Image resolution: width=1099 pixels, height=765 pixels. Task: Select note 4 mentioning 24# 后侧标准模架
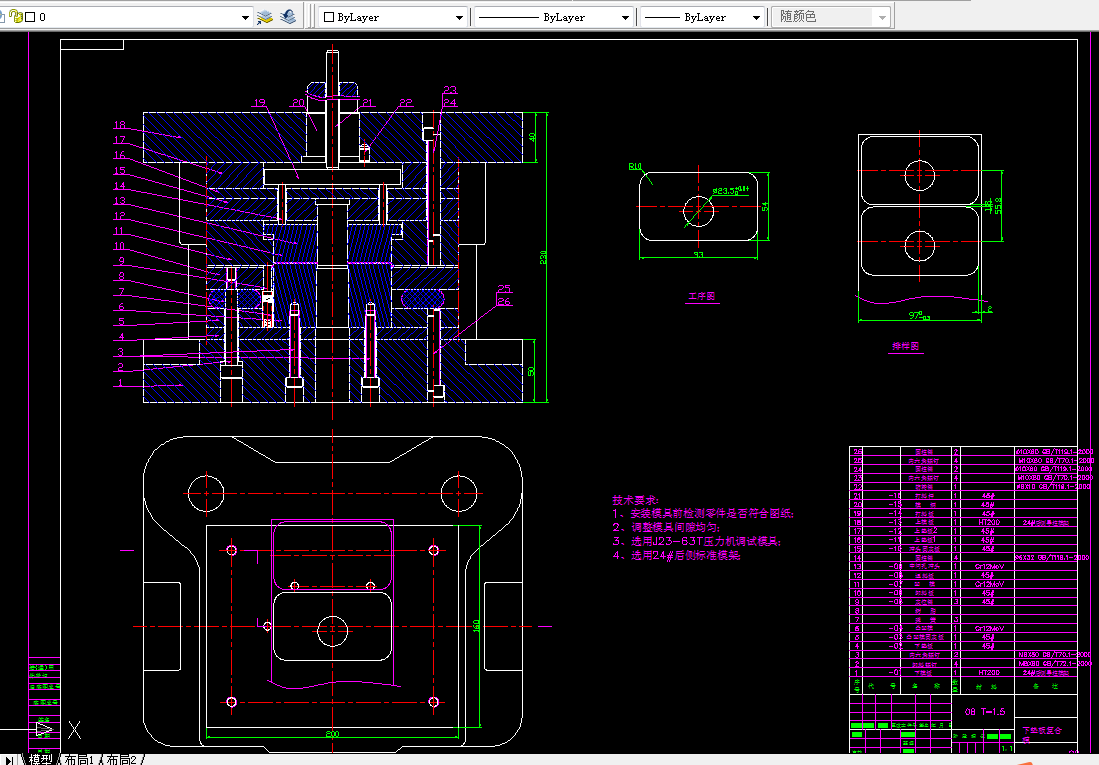tap(676, 555)
